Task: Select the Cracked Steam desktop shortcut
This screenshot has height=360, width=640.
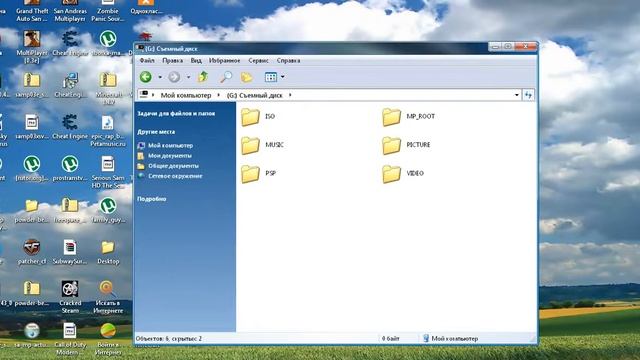Action: [x=70, y=297]
